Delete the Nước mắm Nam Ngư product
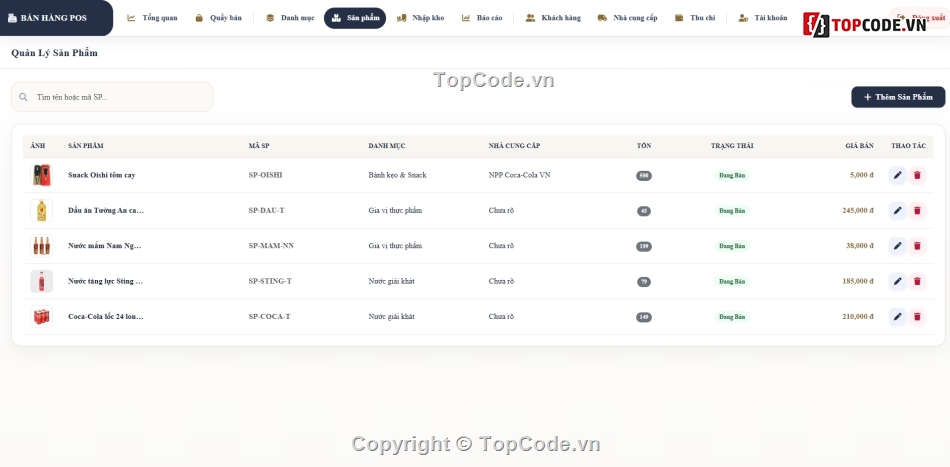 click(917, 246)
